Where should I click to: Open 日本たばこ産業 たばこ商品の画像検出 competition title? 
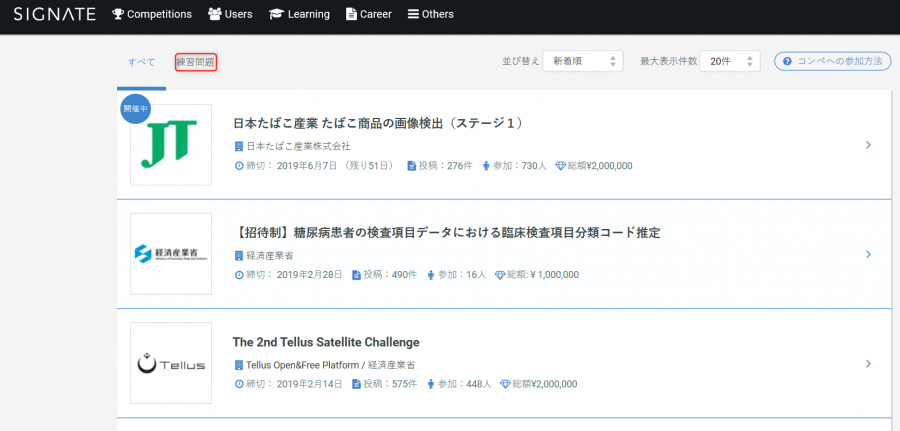(378, 123)
